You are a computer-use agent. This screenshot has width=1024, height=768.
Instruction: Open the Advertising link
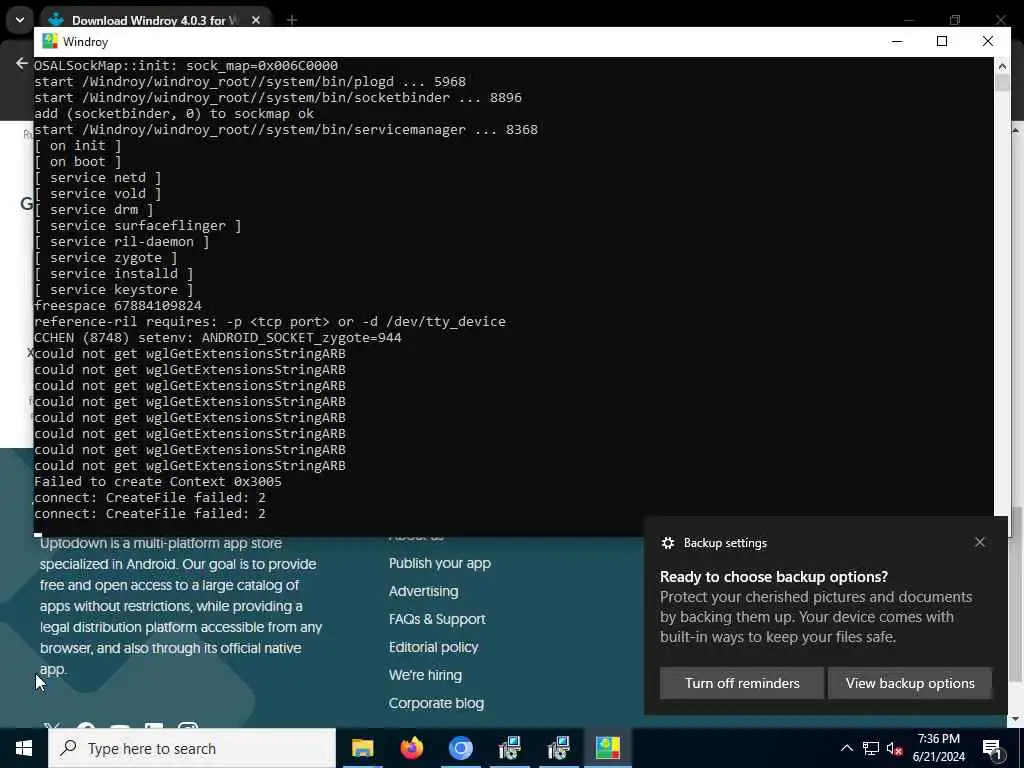[423, 591]
